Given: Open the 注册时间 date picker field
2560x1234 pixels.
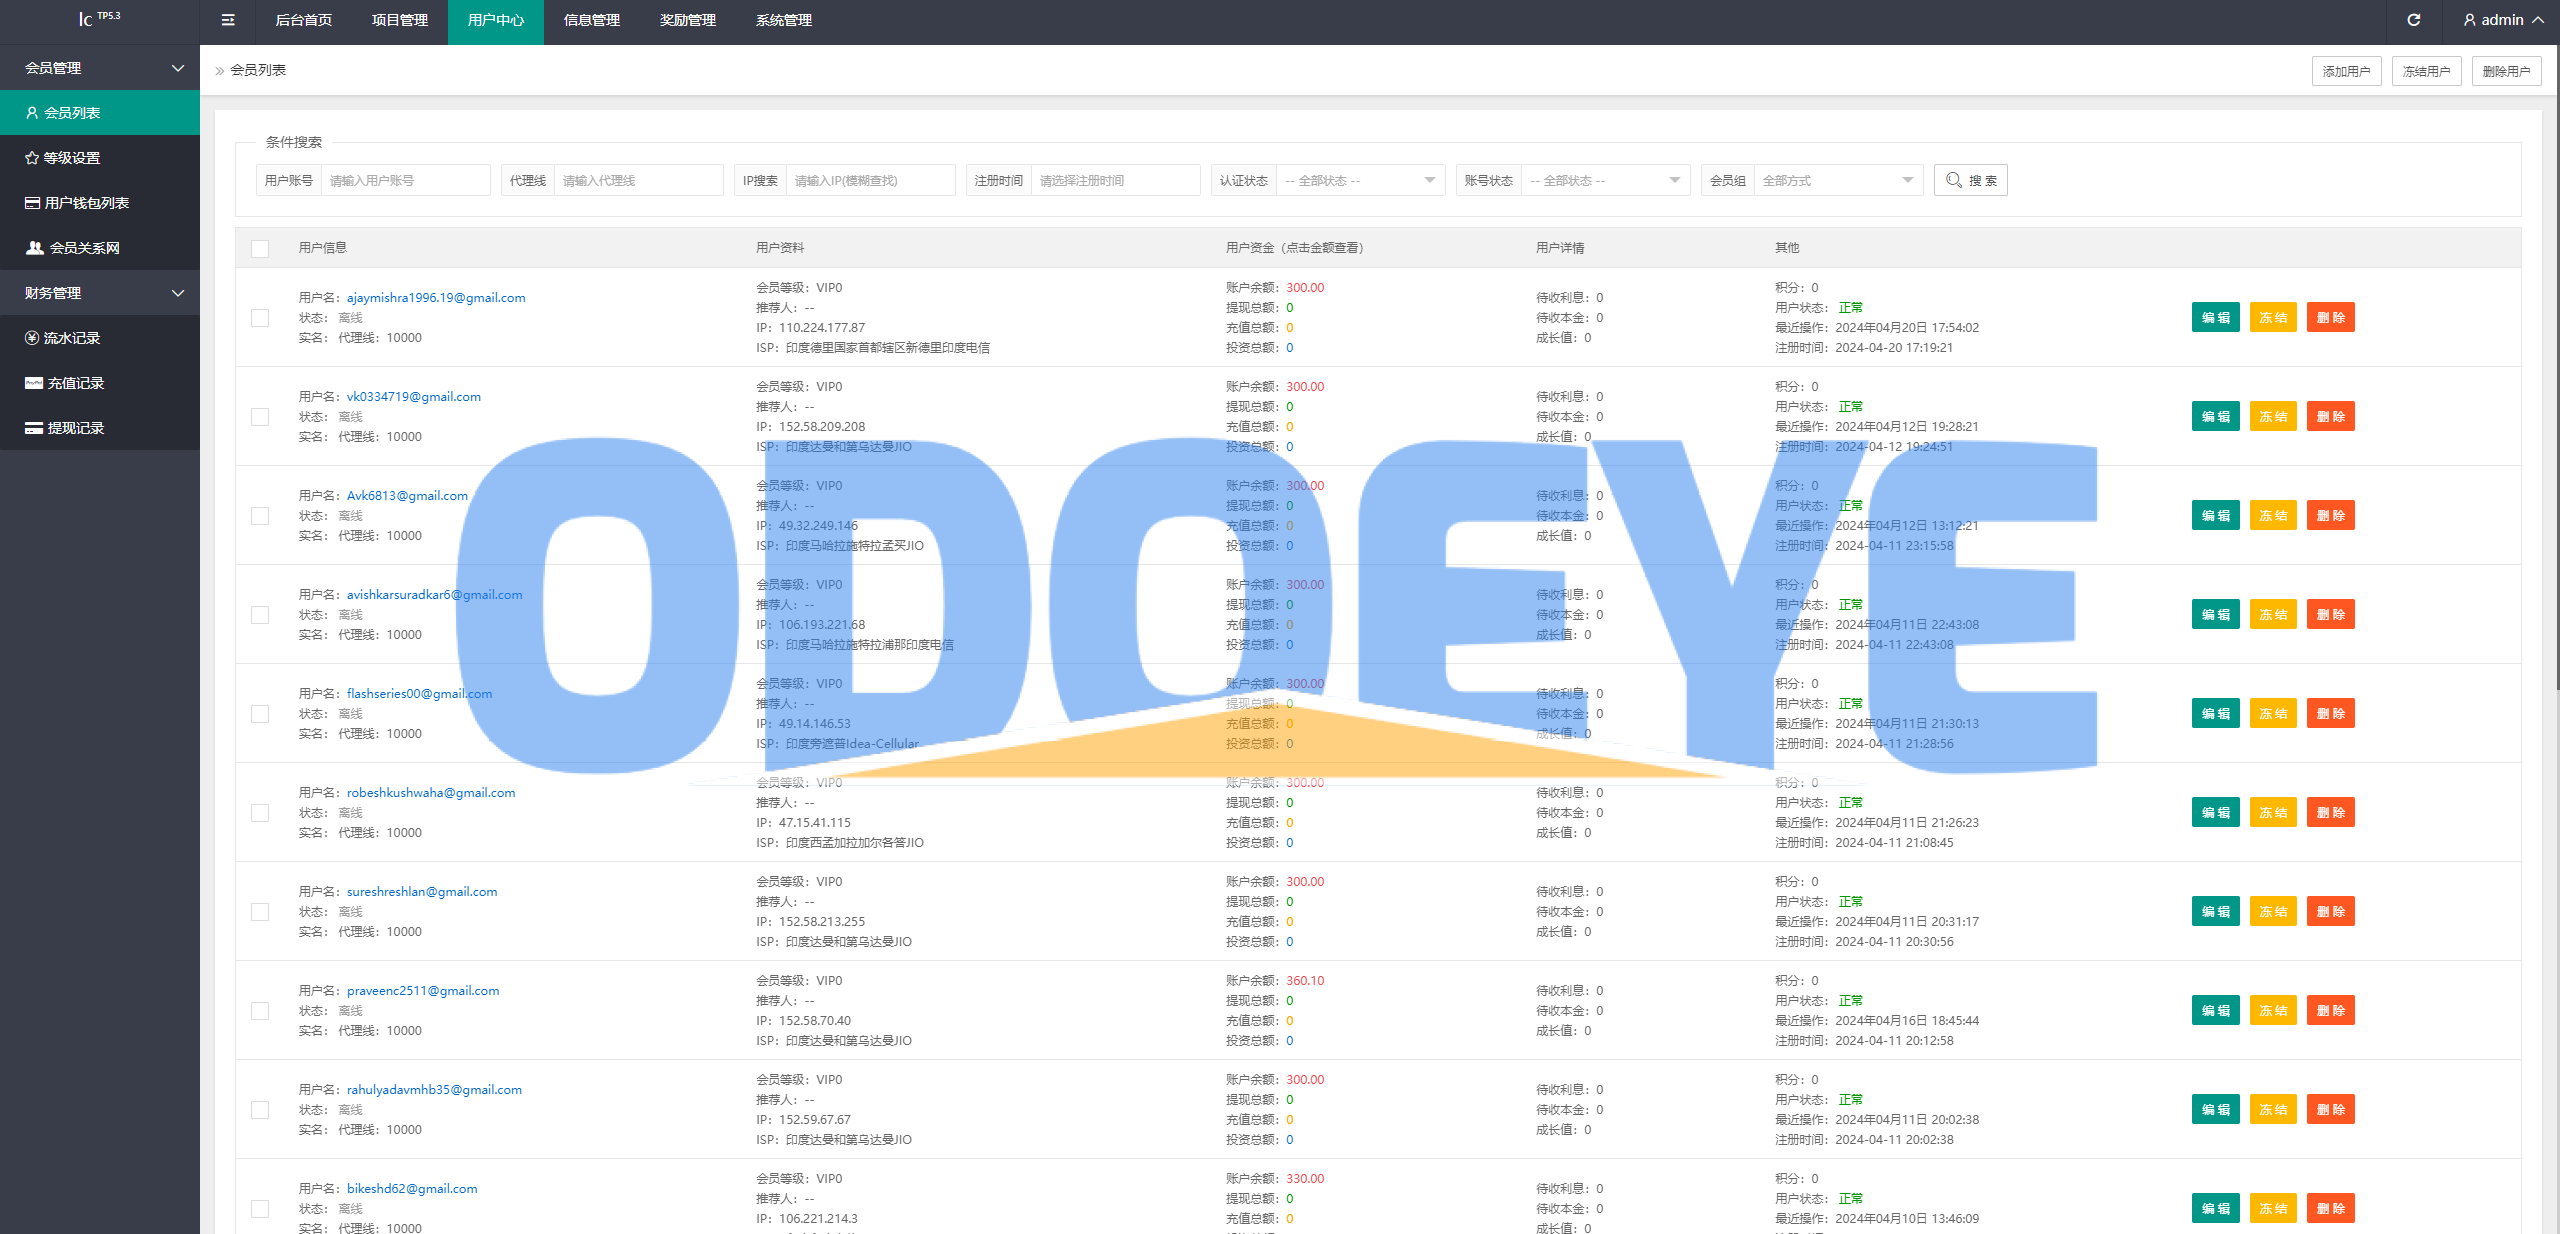Looking at the screenshot, I should tap(1115, 180).
